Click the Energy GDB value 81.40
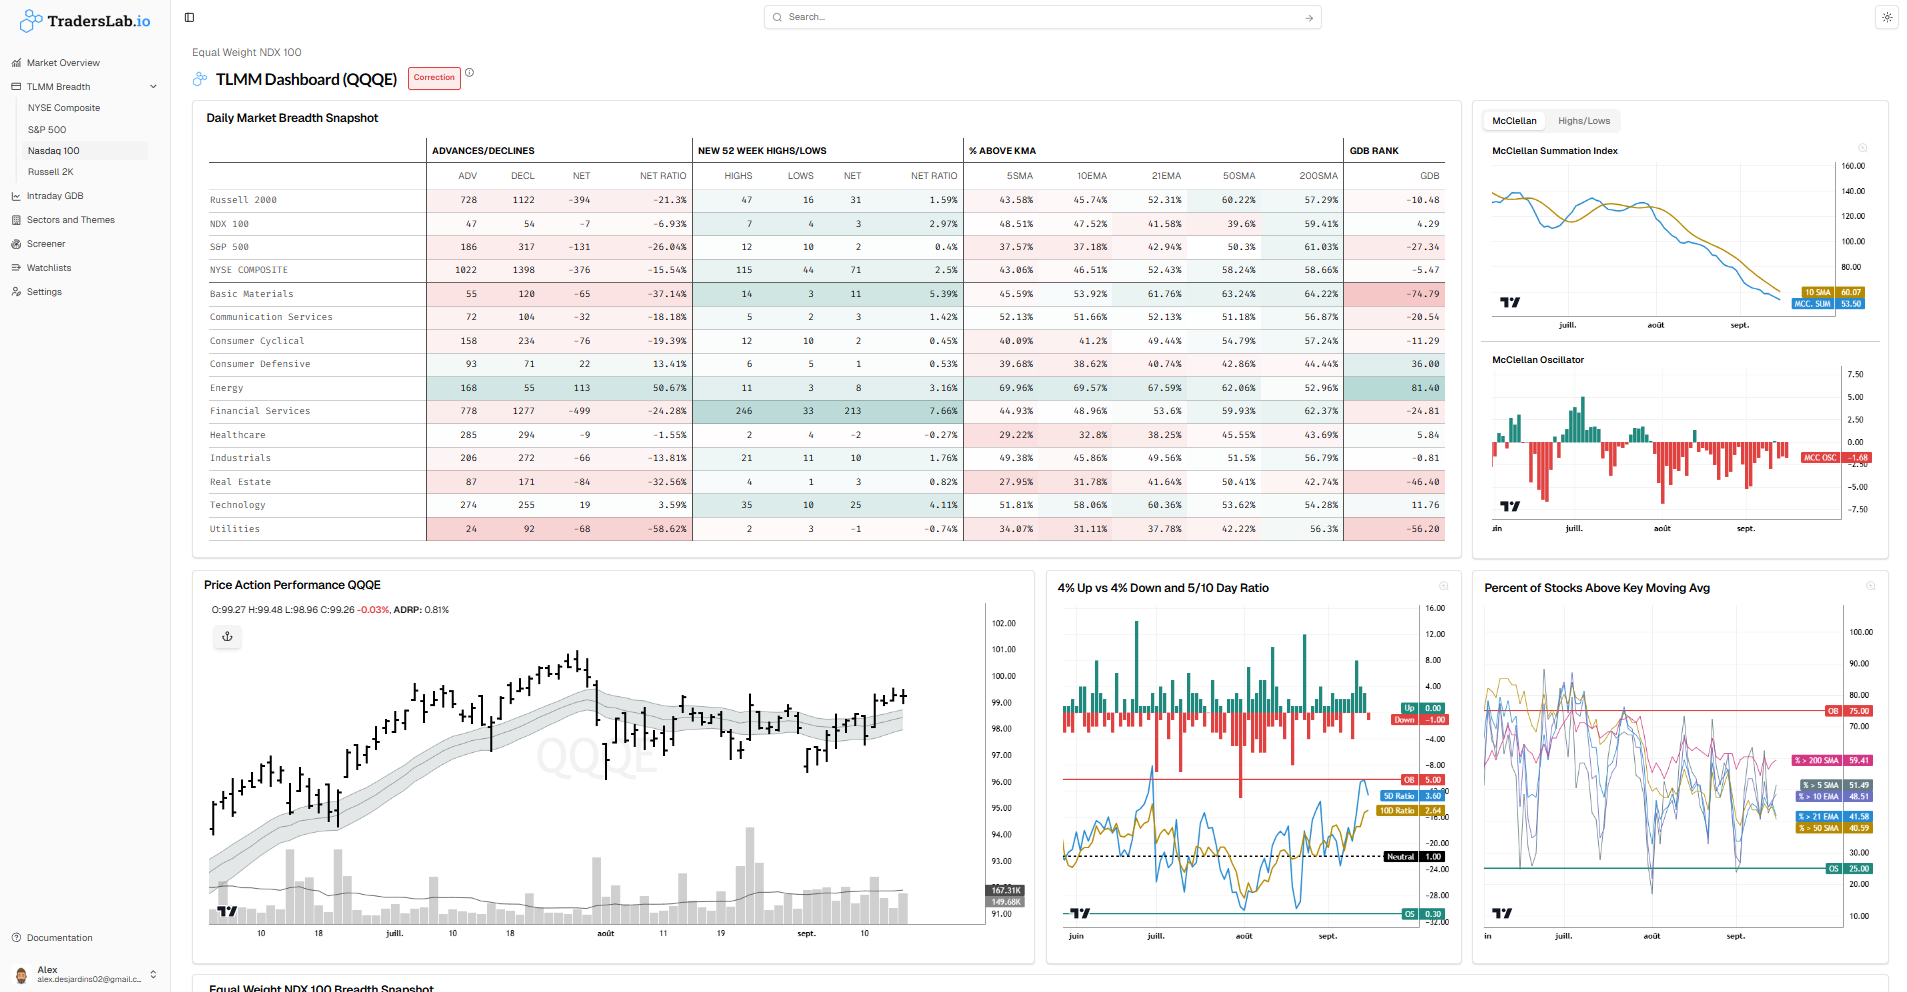The image size is (1907, 992). [x=1425, y=388]
